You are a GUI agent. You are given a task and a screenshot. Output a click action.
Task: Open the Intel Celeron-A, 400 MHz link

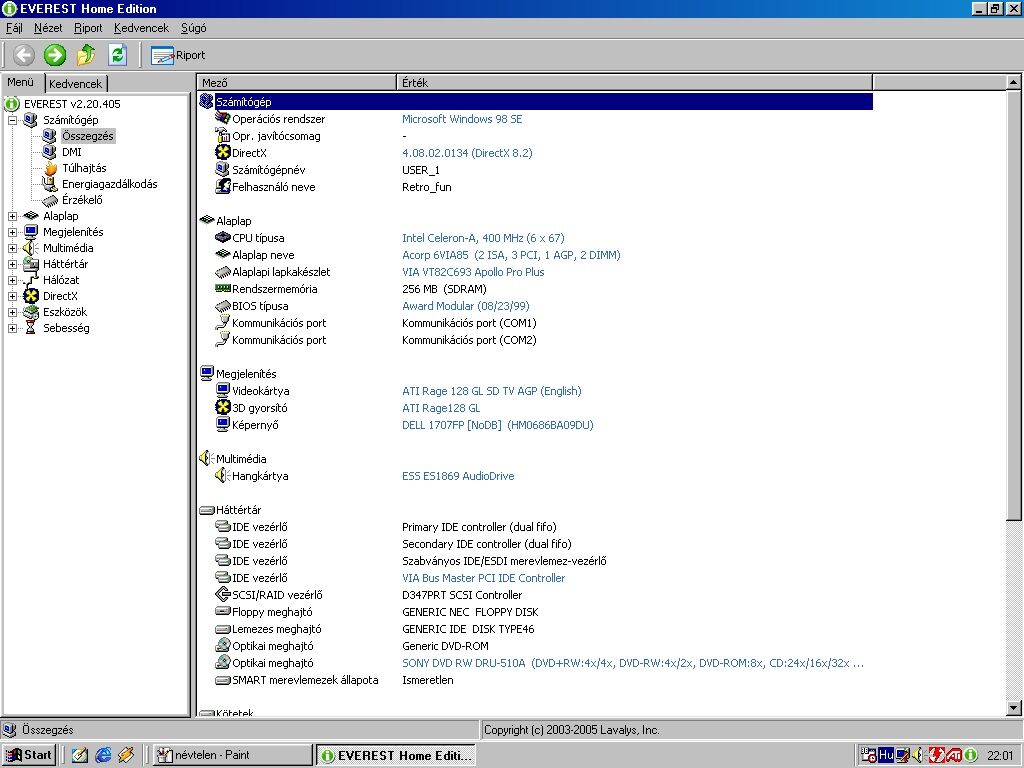pos(483,238)
